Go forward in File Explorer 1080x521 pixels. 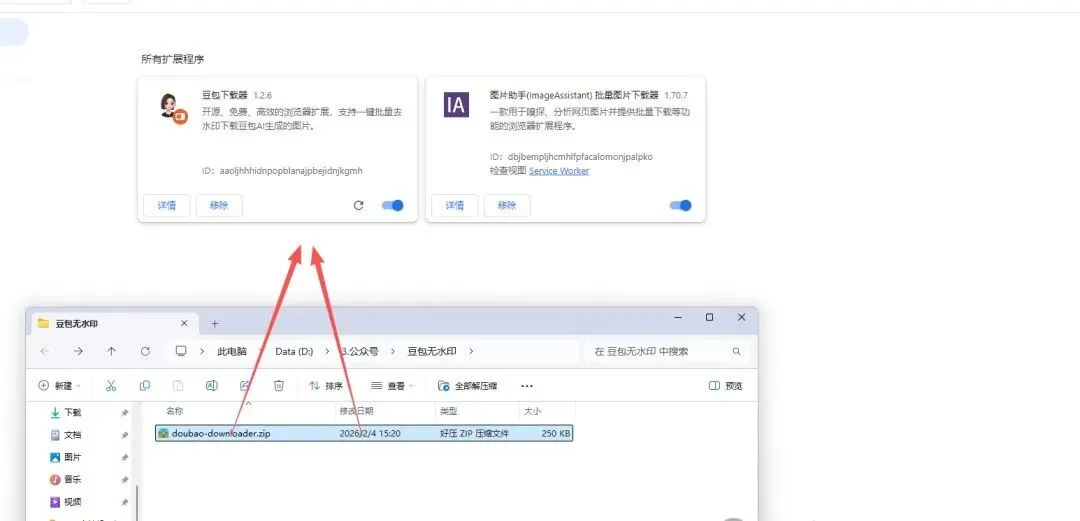coord(78,351)
